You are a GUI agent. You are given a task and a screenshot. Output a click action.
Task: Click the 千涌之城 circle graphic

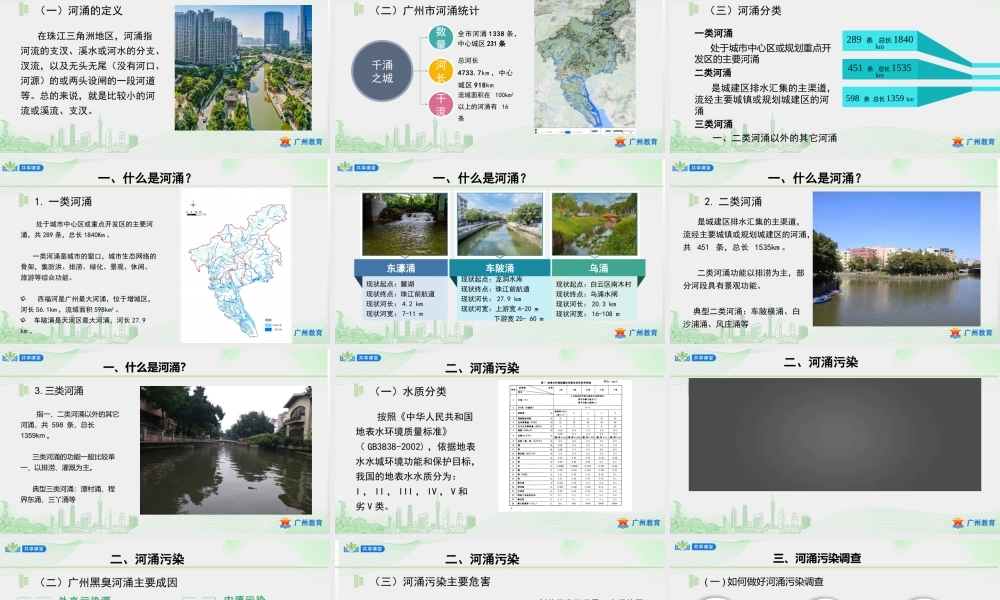click(x=385, y=70)
